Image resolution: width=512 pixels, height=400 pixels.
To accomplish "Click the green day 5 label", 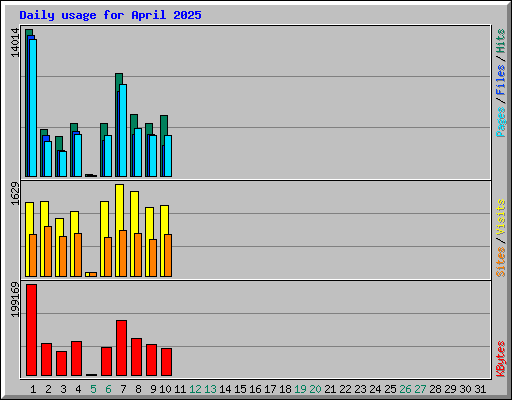I will click(x=93, y=389).
